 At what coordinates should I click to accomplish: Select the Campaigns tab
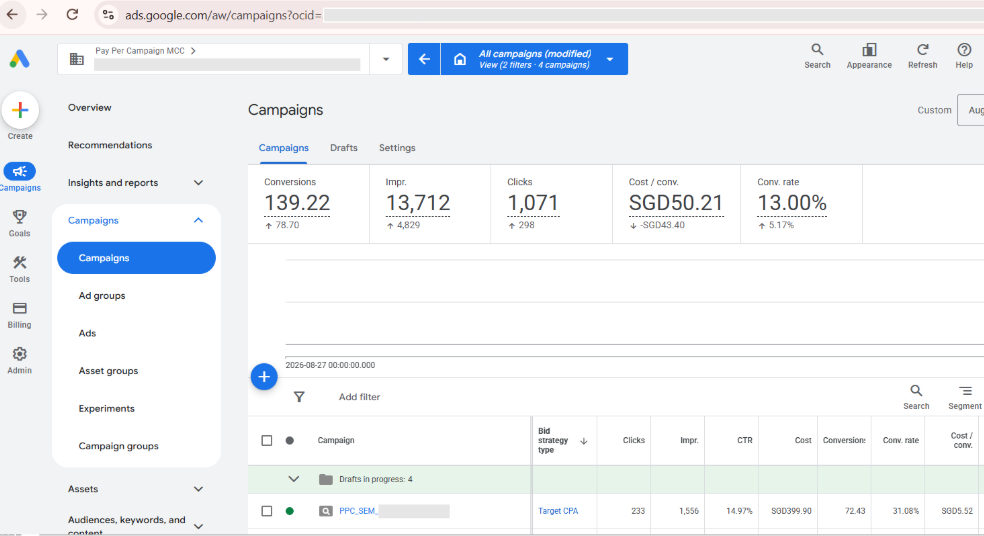284,148
